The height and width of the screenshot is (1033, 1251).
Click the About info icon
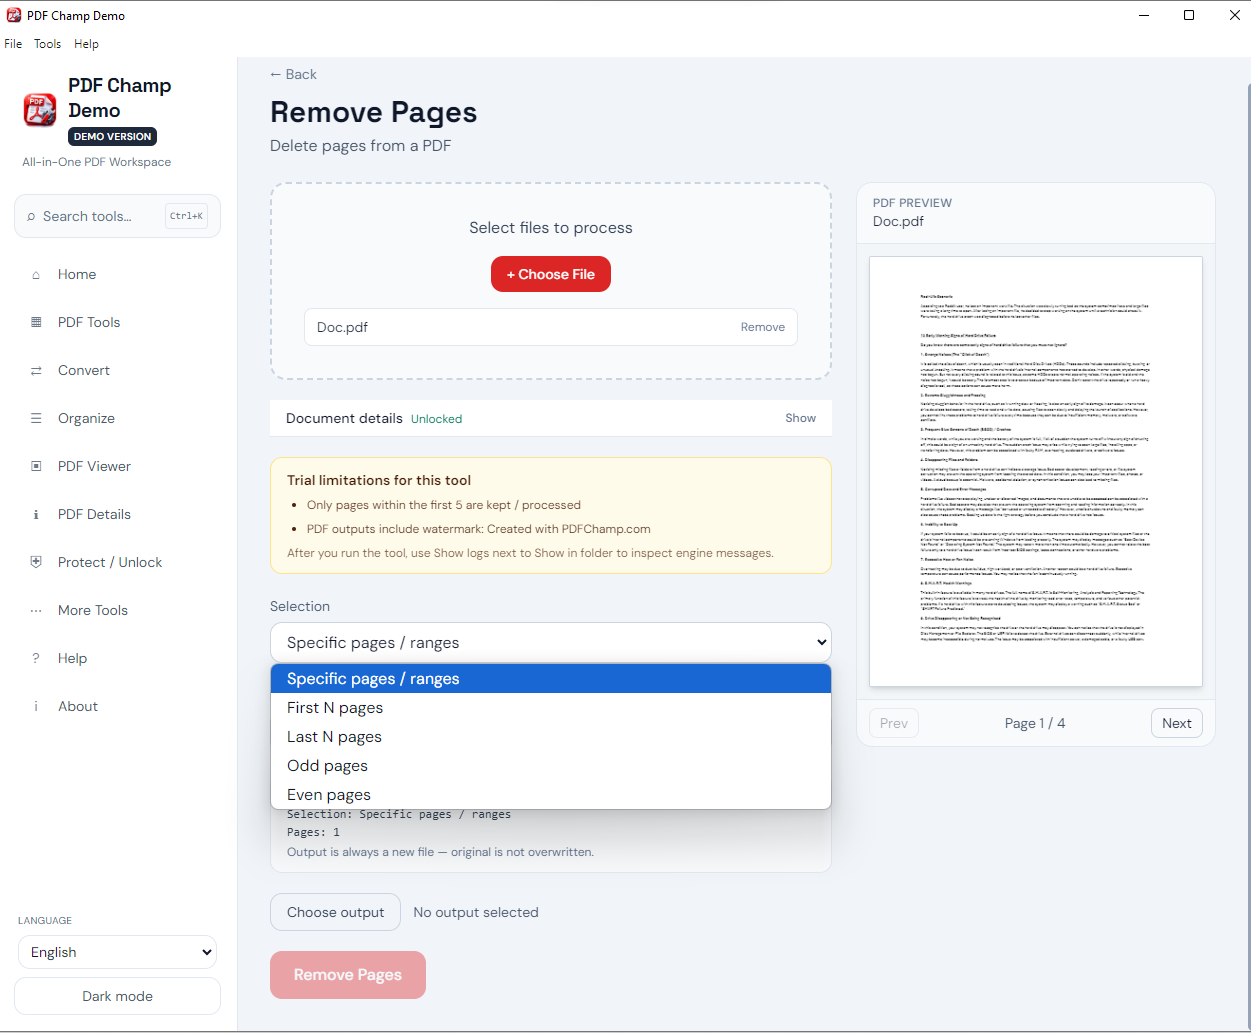(x=36, y=707)
